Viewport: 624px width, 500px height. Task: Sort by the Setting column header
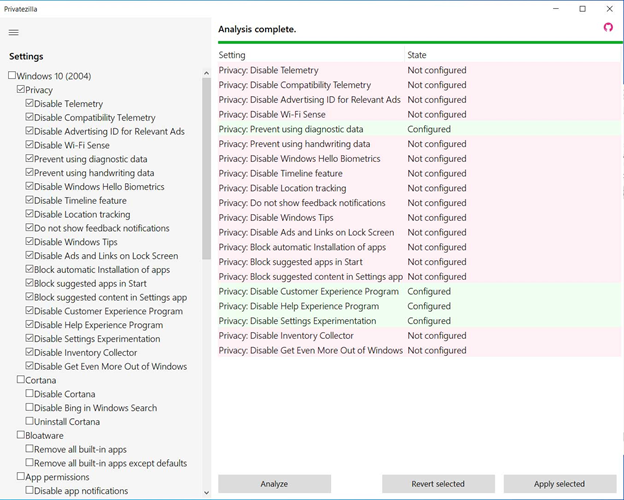click(x=310, y=55)
